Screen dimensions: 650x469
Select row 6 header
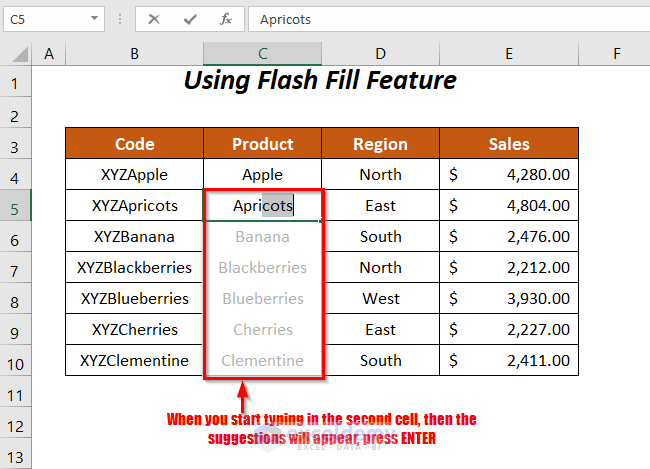click(15, 236)
